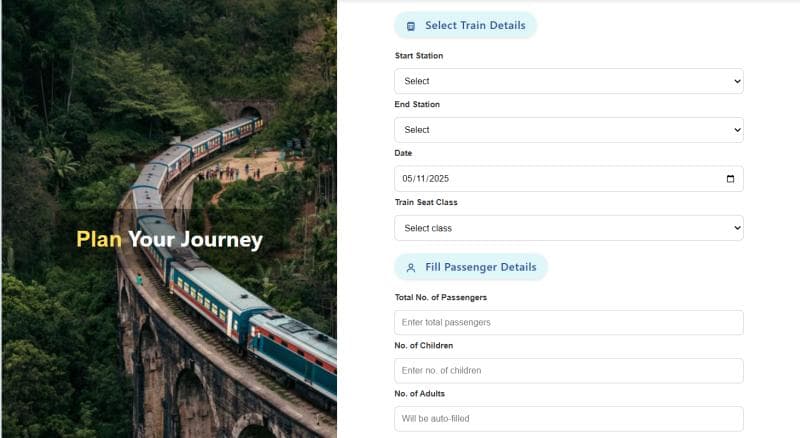
Task: Click the Plan Your Journey heading text
Action: (x=169, y=239)
